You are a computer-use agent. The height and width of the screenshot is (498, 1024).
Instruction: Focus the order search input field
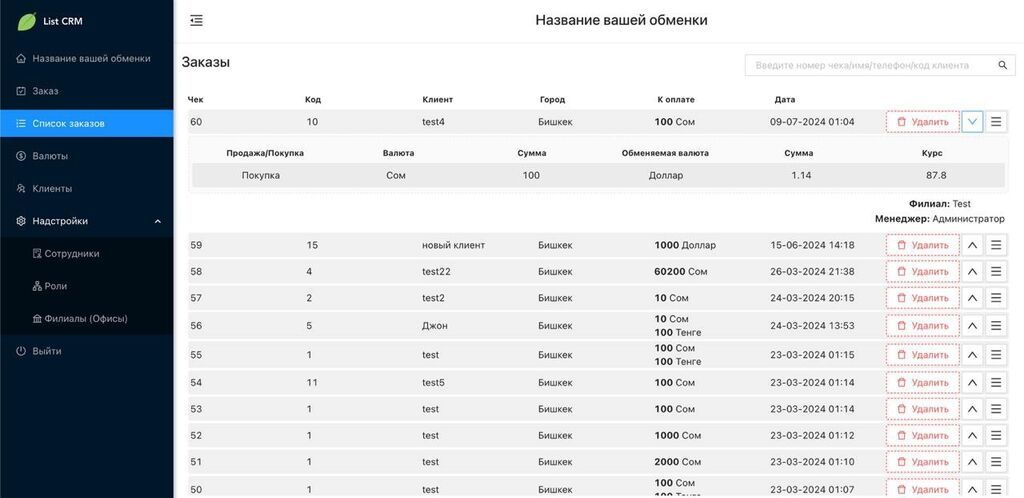[868, 65]
